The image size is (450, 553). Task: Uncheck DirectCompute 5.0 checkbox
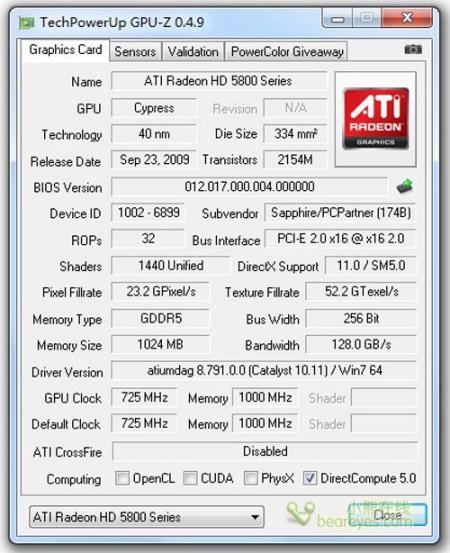coord(310,479)
